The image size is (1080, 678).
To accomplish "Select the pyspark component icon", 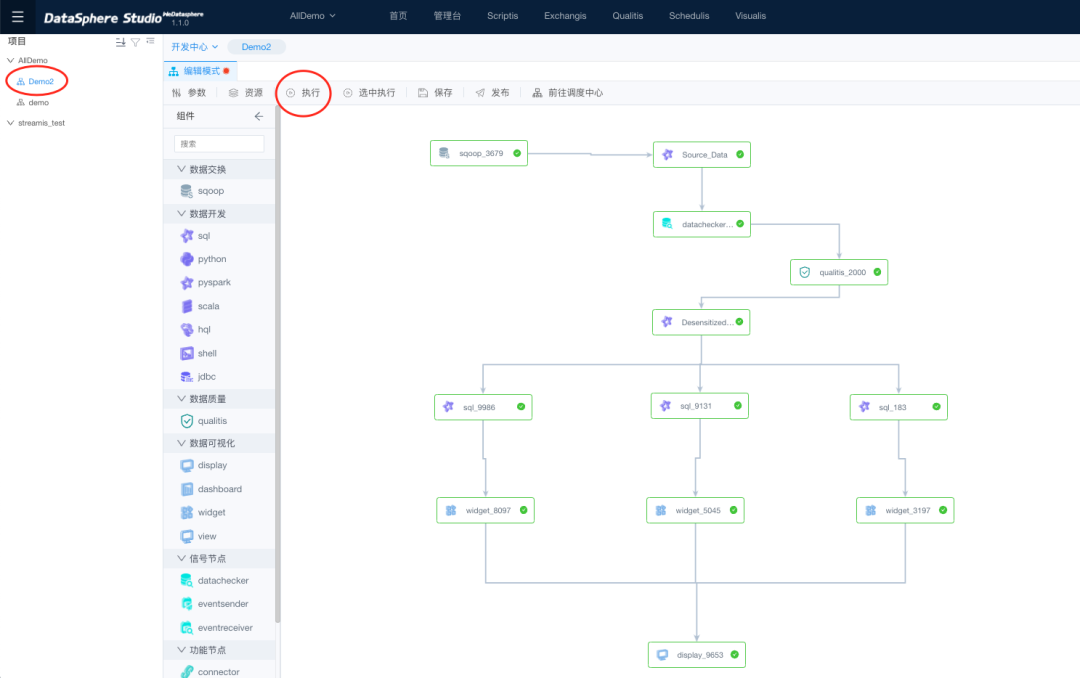I will click(187, 283).
